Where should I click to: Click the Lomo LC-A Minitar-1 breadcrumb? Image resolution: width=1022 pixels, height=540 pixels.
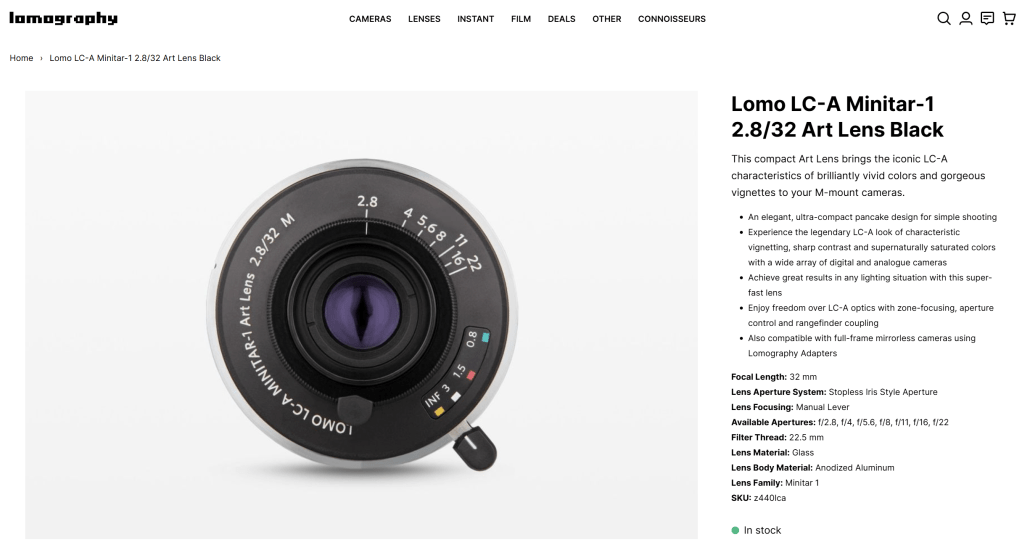[x=135, y=58]
